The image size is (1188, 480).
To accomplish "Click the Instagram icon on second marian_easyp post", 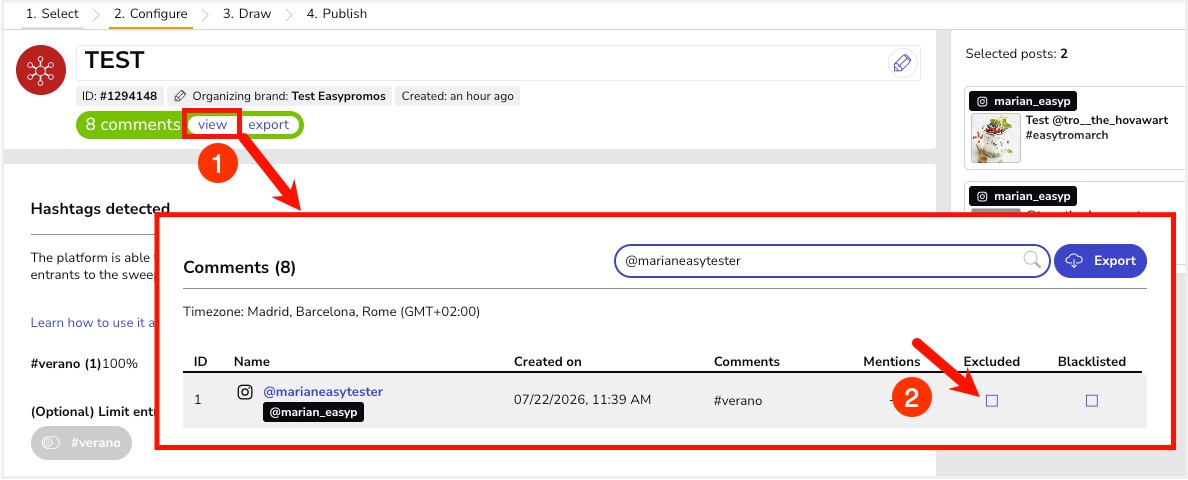I will 982,196.
